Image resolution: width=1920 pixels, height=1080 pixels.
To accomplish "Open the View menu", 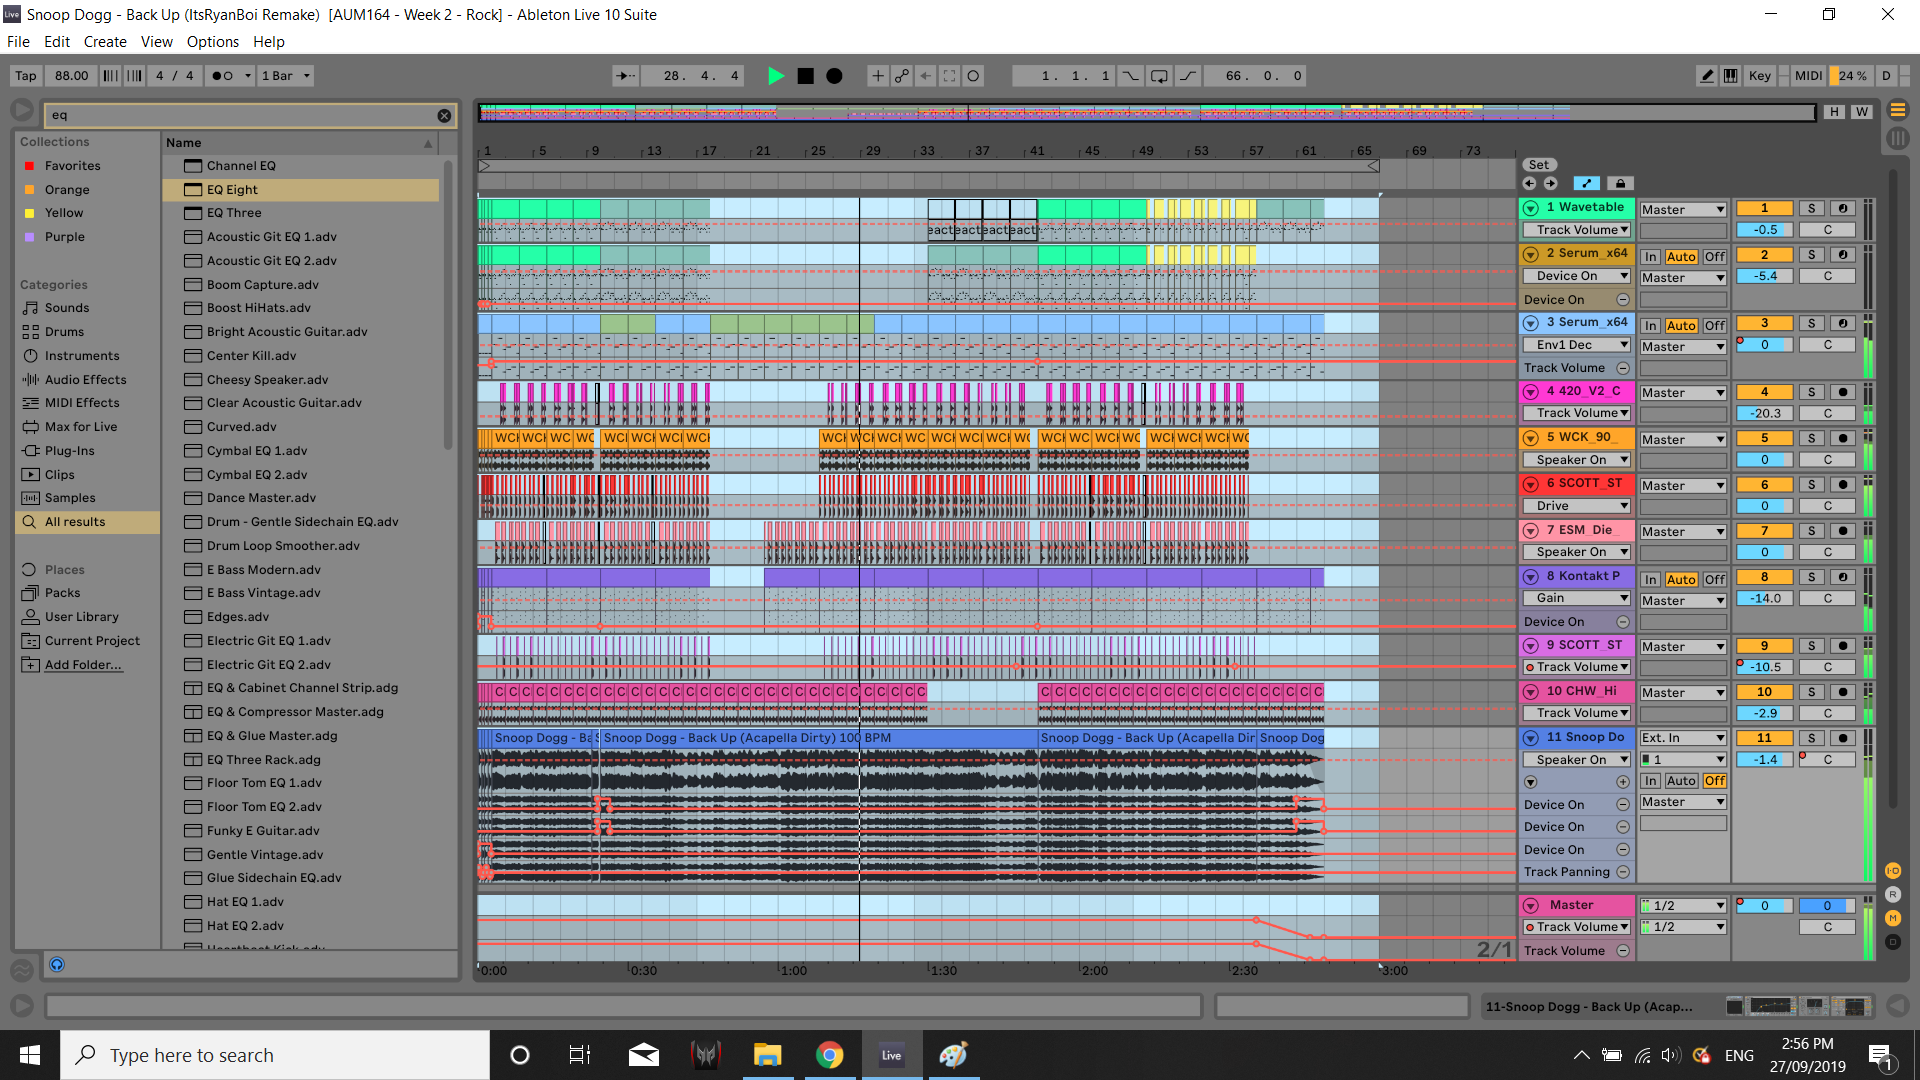I will 157,42.
